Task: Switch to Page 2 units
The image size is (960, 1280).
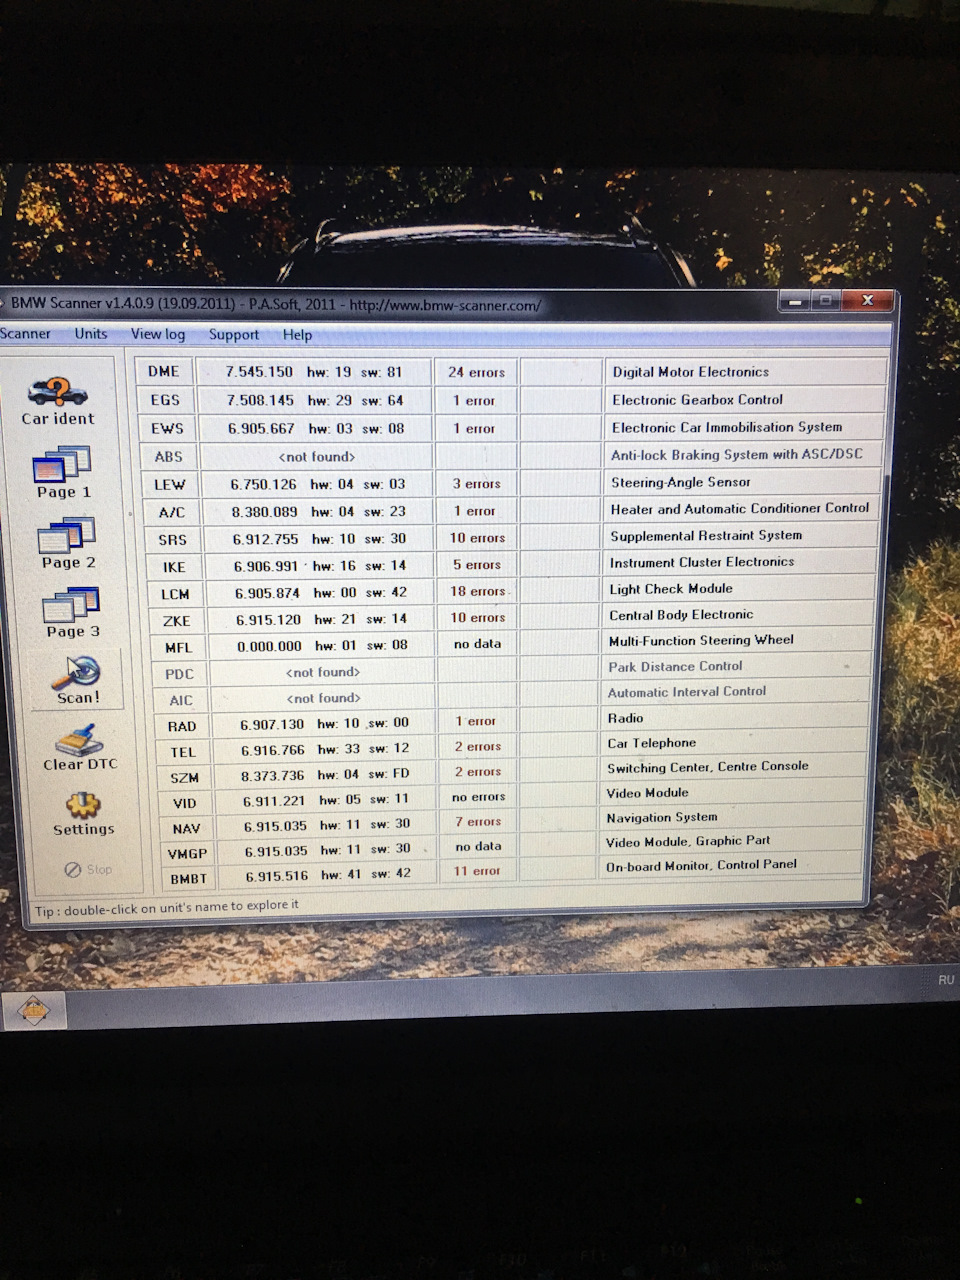Action: point(67,544)
